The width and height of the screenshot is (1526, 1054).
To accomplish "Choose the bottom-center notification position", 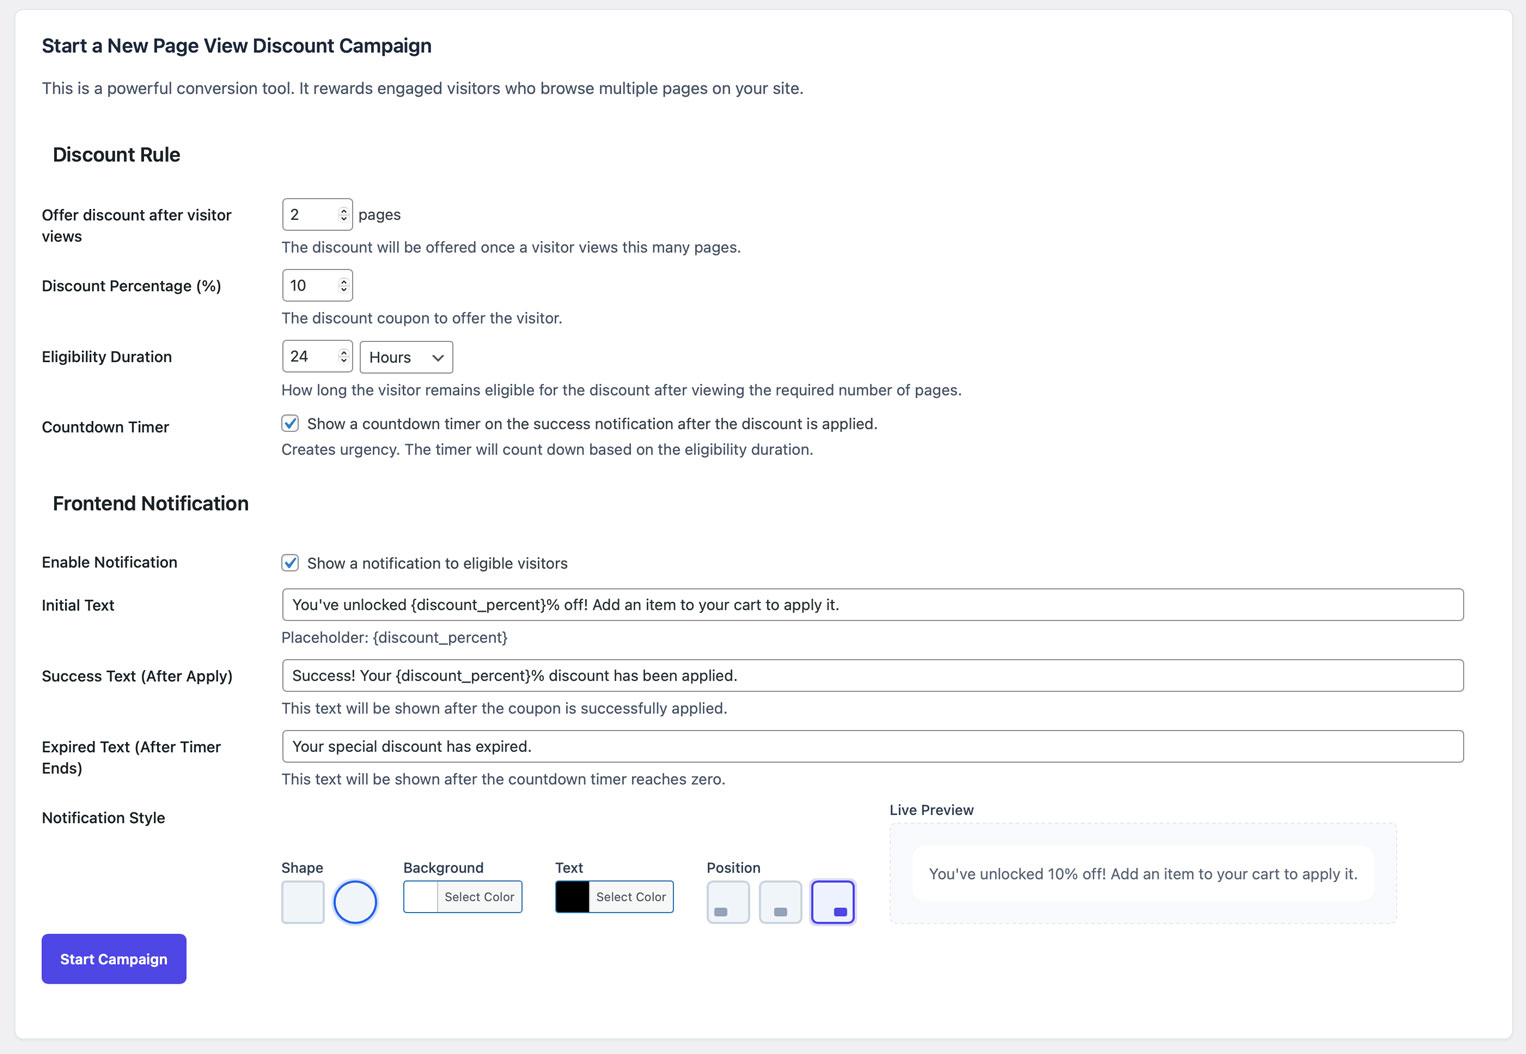I will (780, 901).
